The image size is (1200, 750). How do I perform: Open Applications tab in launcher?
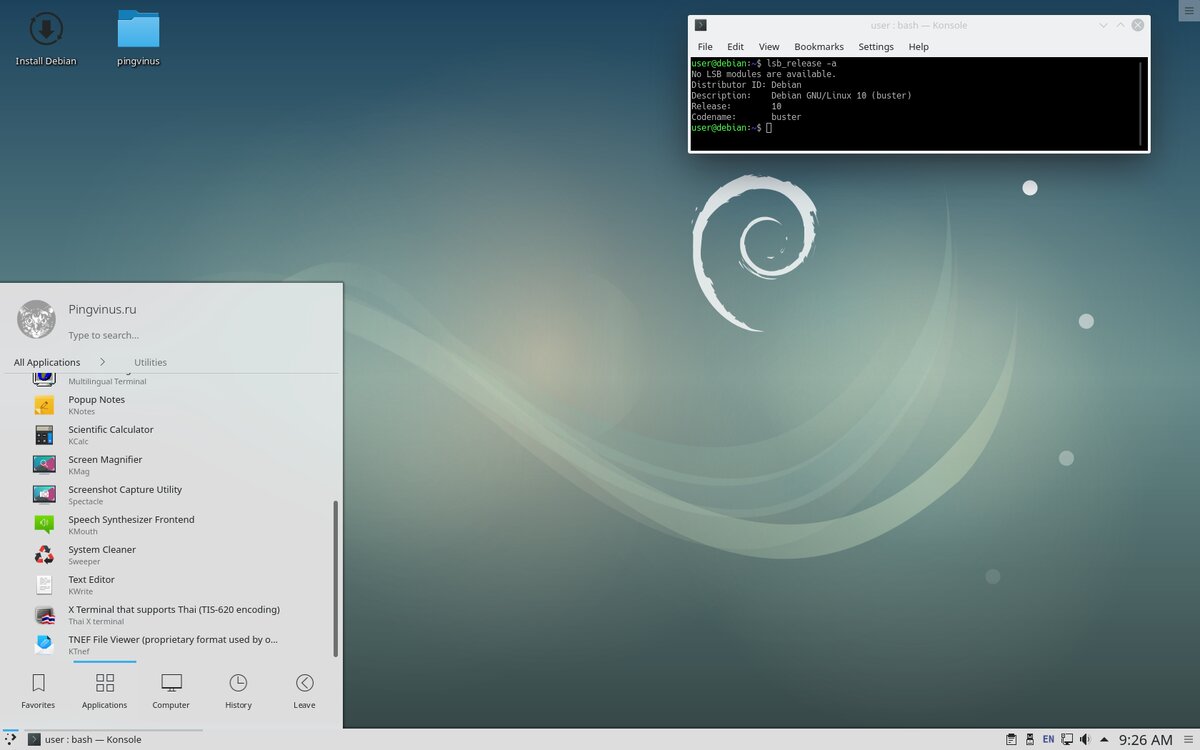point(105,690)
